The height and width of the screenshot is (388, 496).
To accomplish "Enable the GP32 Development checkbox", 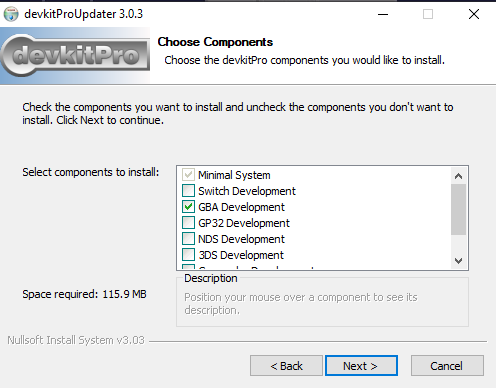I will (x=188, y=223).
